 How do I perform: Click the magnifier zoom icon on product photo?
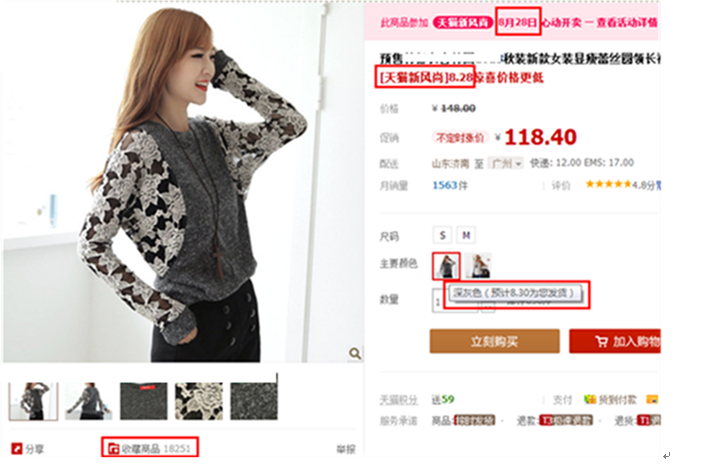tap(355, 354)
